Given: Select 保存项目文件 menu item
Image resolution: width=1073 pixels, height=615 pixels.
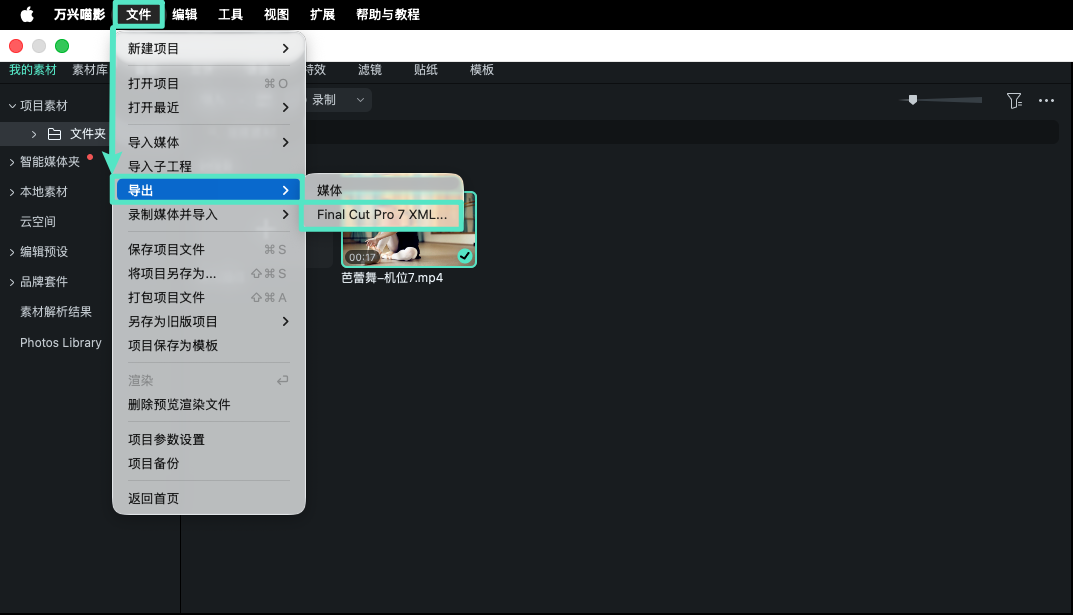Looking at the screenshot, I should click(209, 250).
